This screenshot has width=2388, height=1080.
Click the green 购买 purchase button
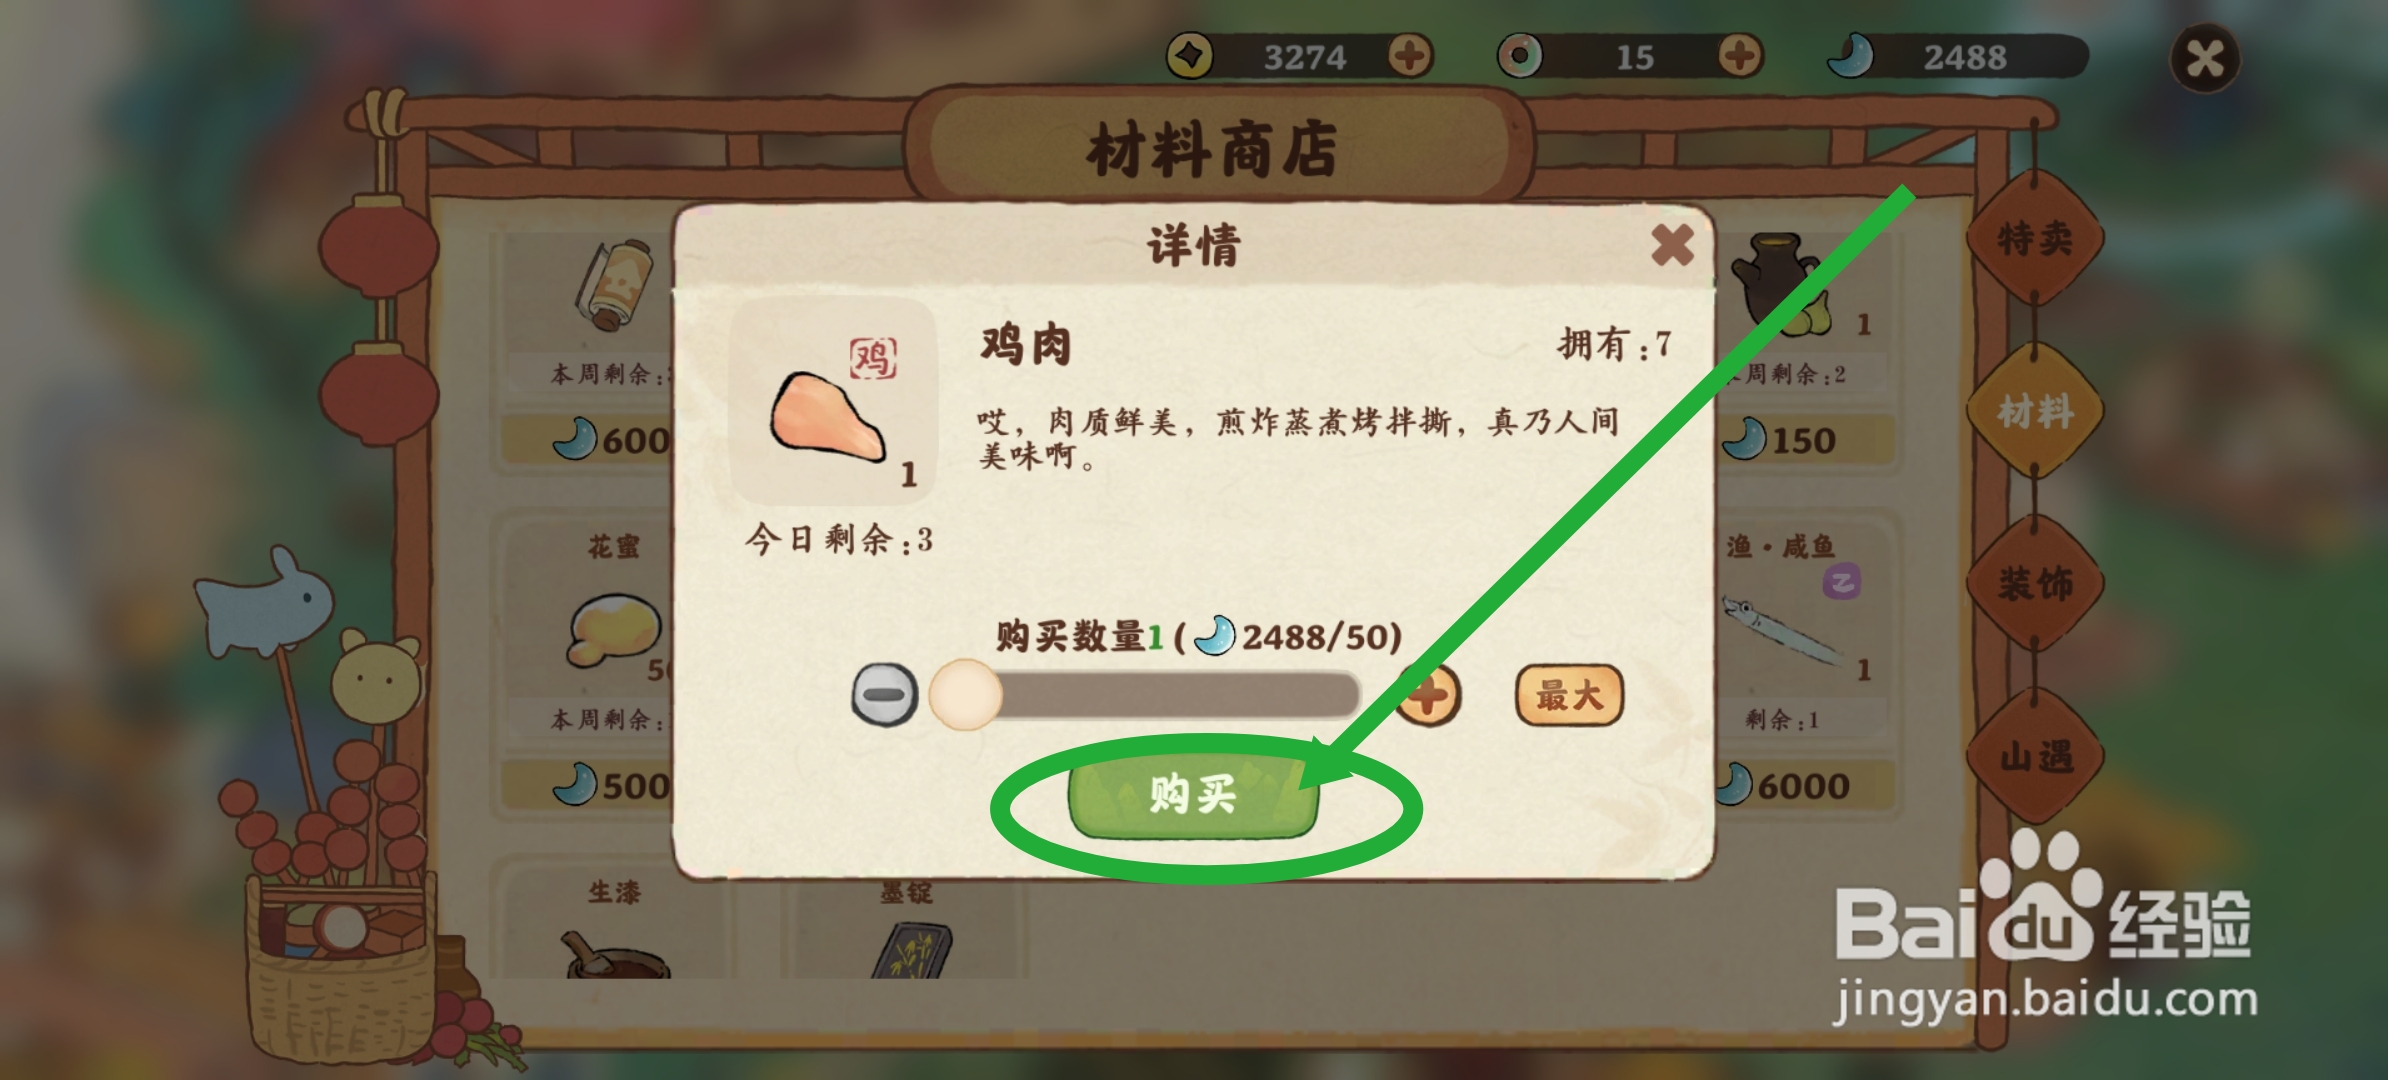[x=1194, y=794]
